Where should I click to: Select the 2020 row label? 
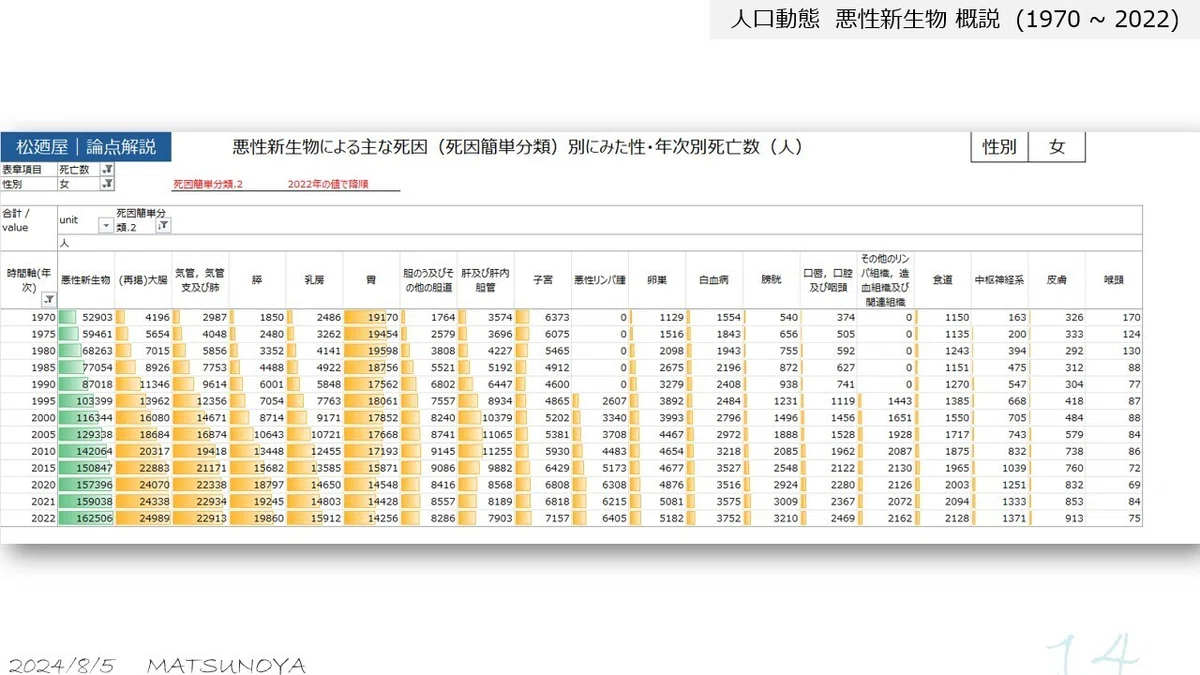(x=29, y=485)
